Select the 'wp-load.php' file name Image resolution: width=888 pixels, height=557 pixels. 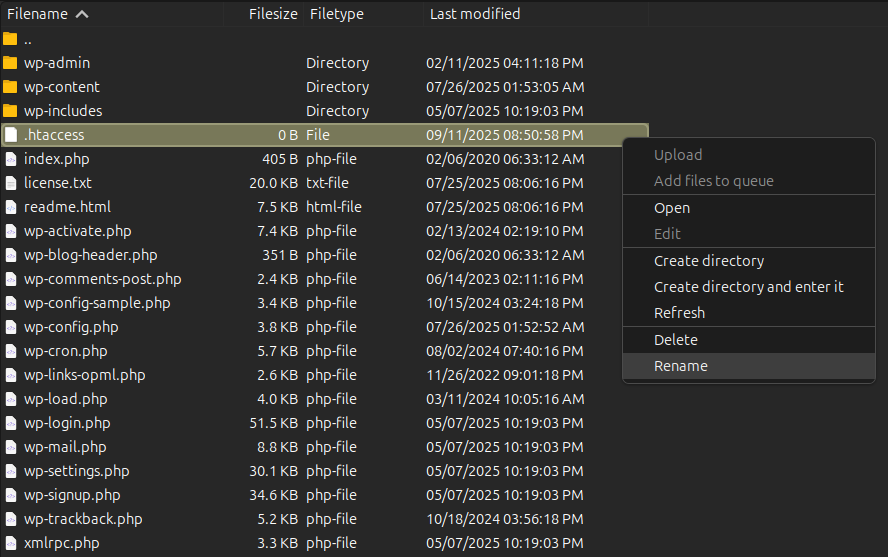click(66, 399)
